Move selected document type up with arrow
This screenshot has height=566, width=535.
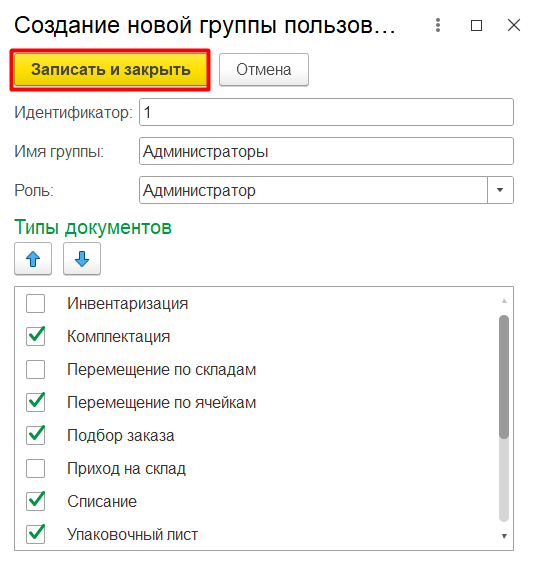(33, 259)
